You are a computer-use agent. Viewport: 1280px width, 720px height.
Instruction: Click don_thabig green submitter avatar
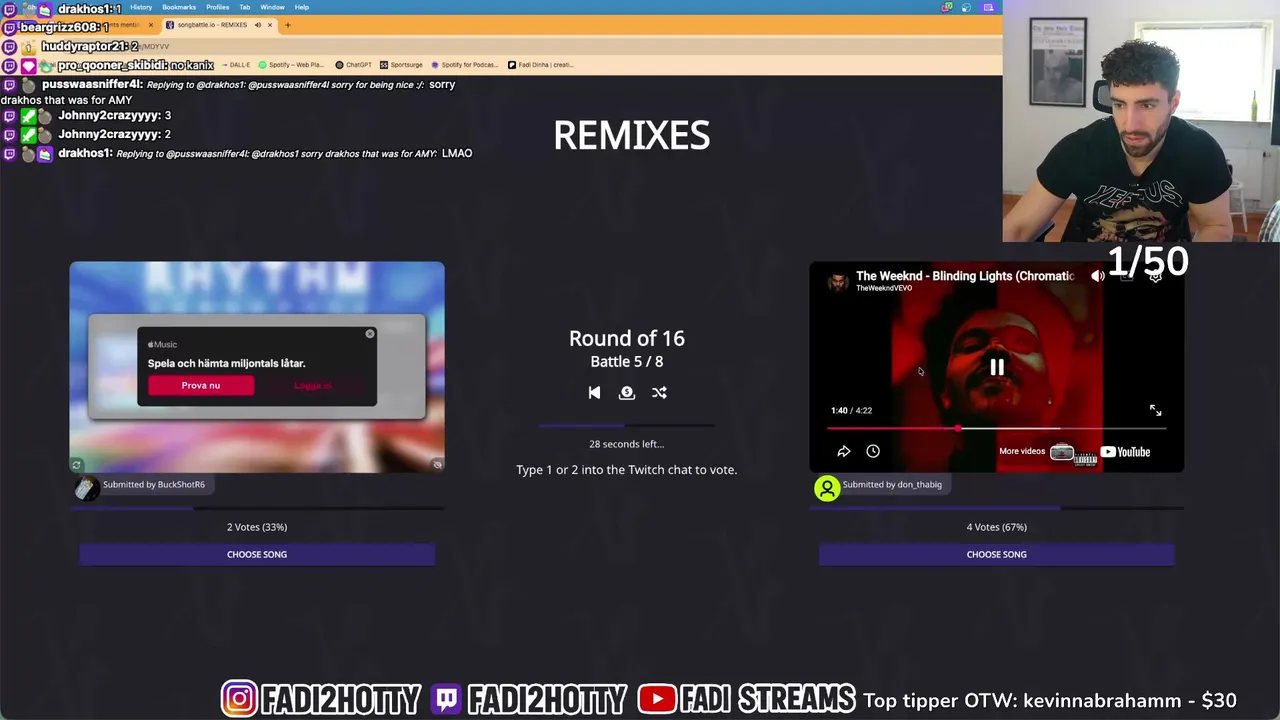(827, 487)
